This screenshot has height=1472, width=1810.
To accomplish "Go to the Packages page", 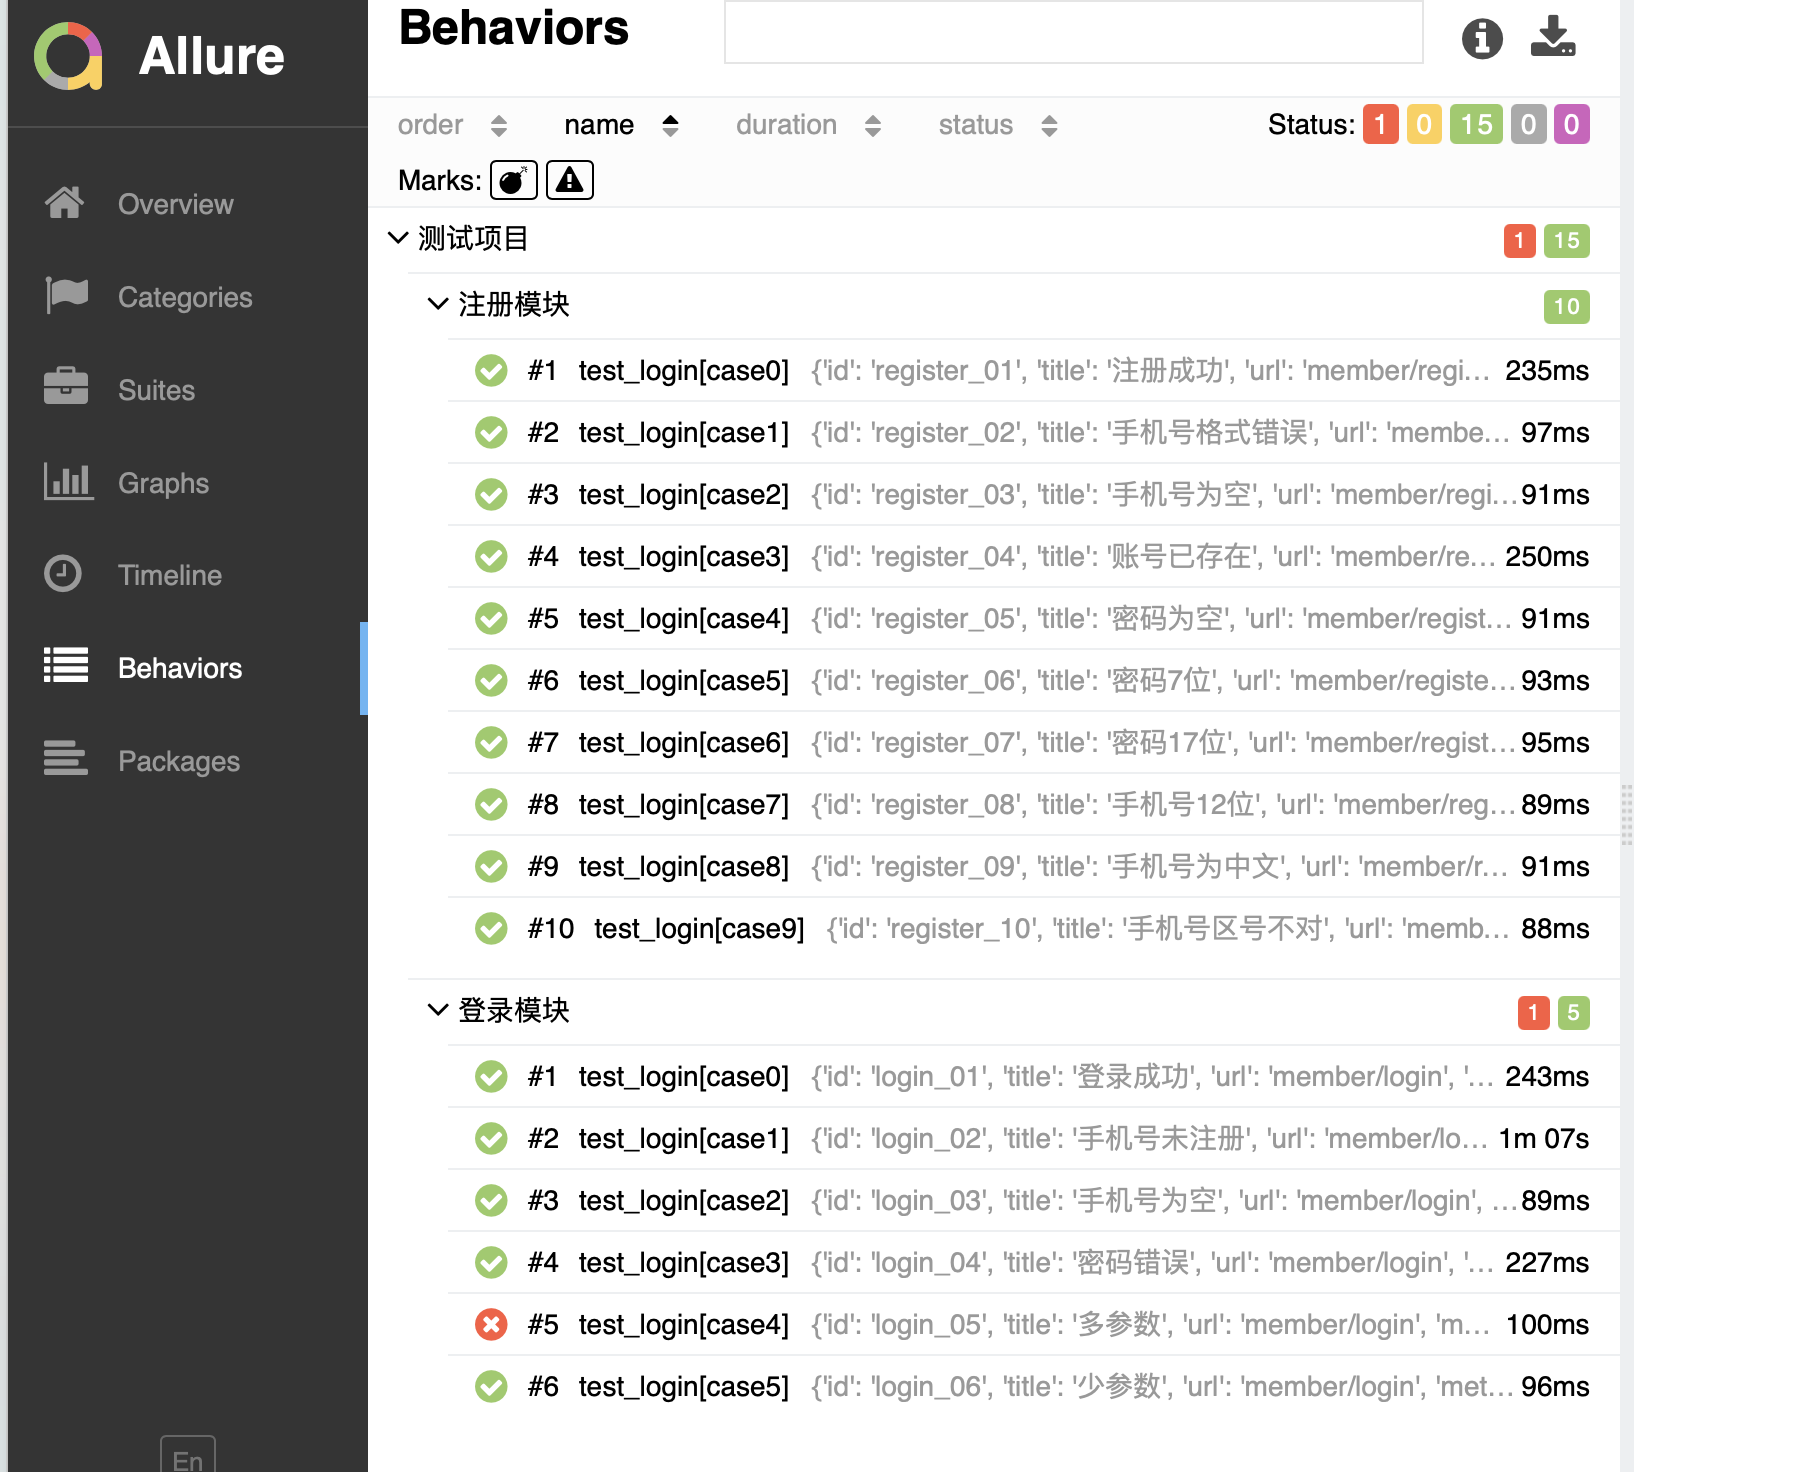I will pyautogui.click(x=179, y=761).
